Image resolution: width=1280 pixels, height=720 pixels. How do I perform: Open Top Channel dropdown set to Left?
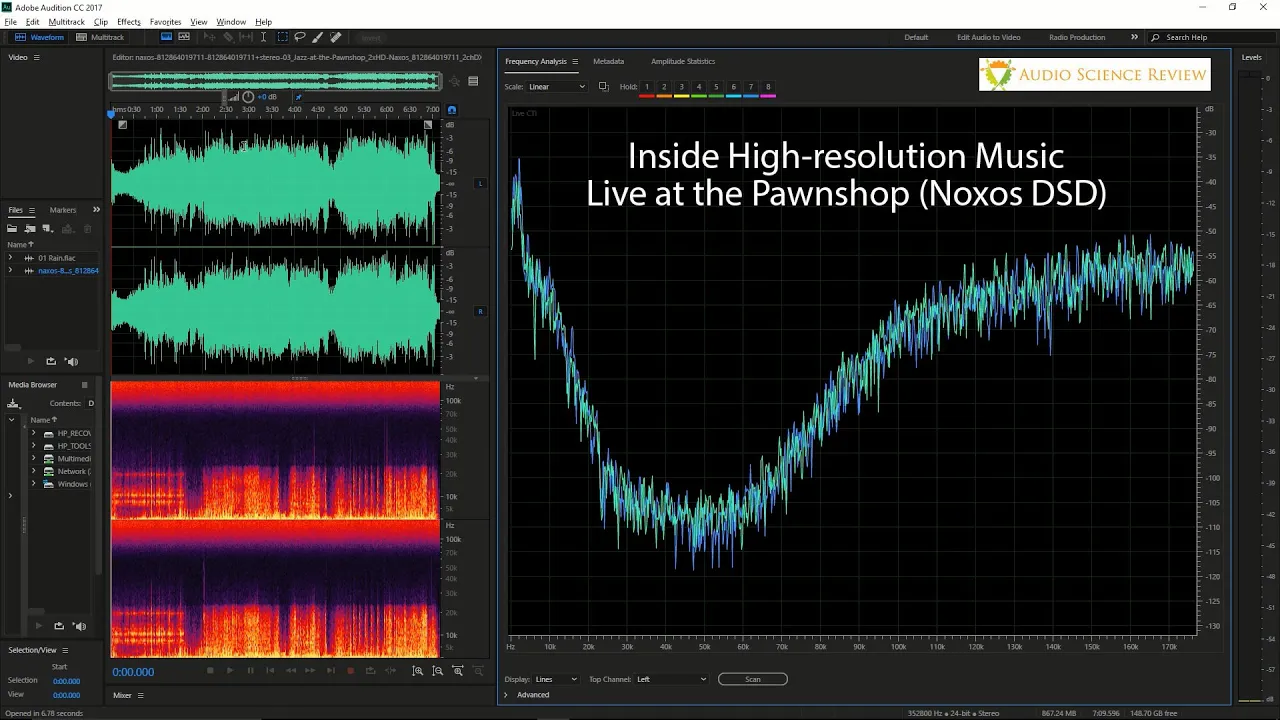tap(672, 679)
